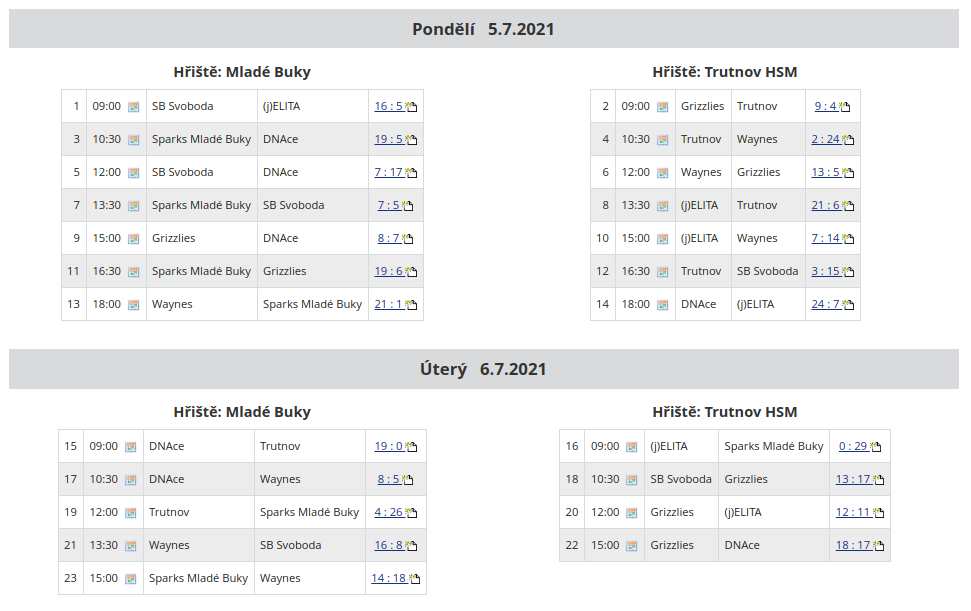Open the 7 : 17 score link
This screenshot has height=611, width=971.
point(388,172)
